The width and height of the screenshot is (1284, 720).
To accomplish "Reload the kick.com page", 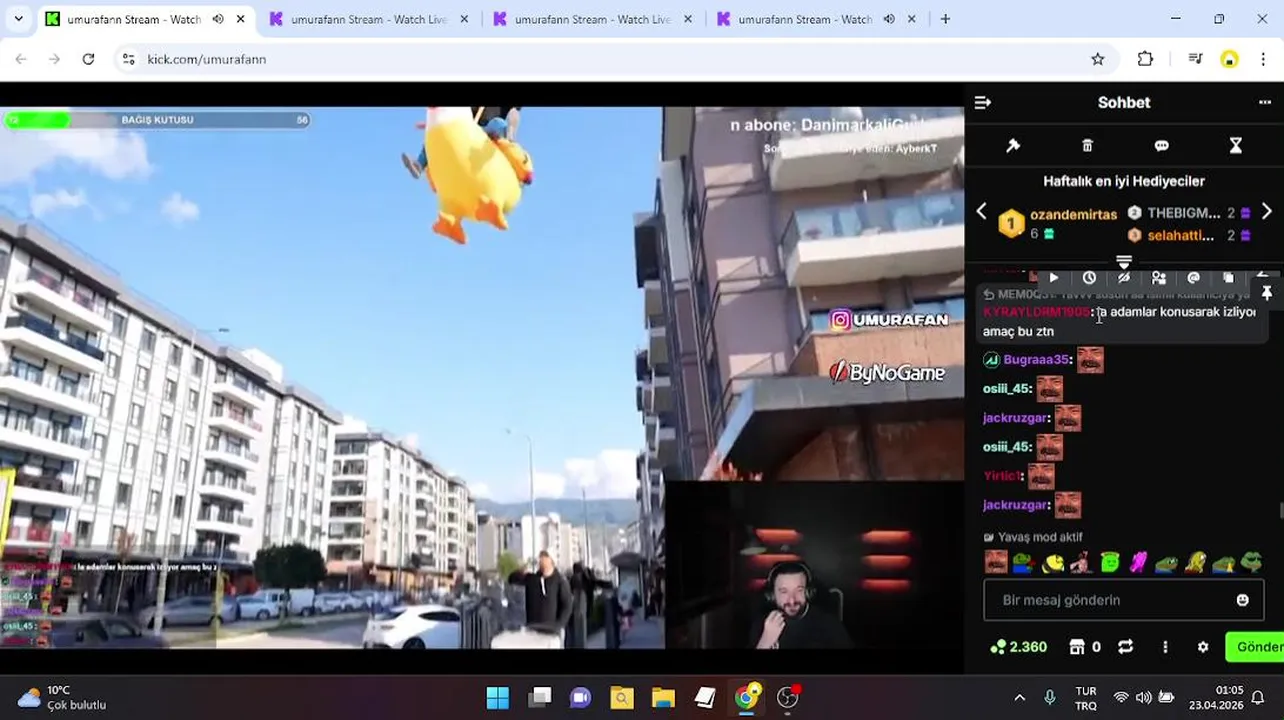I will click(x=88, y=59).
